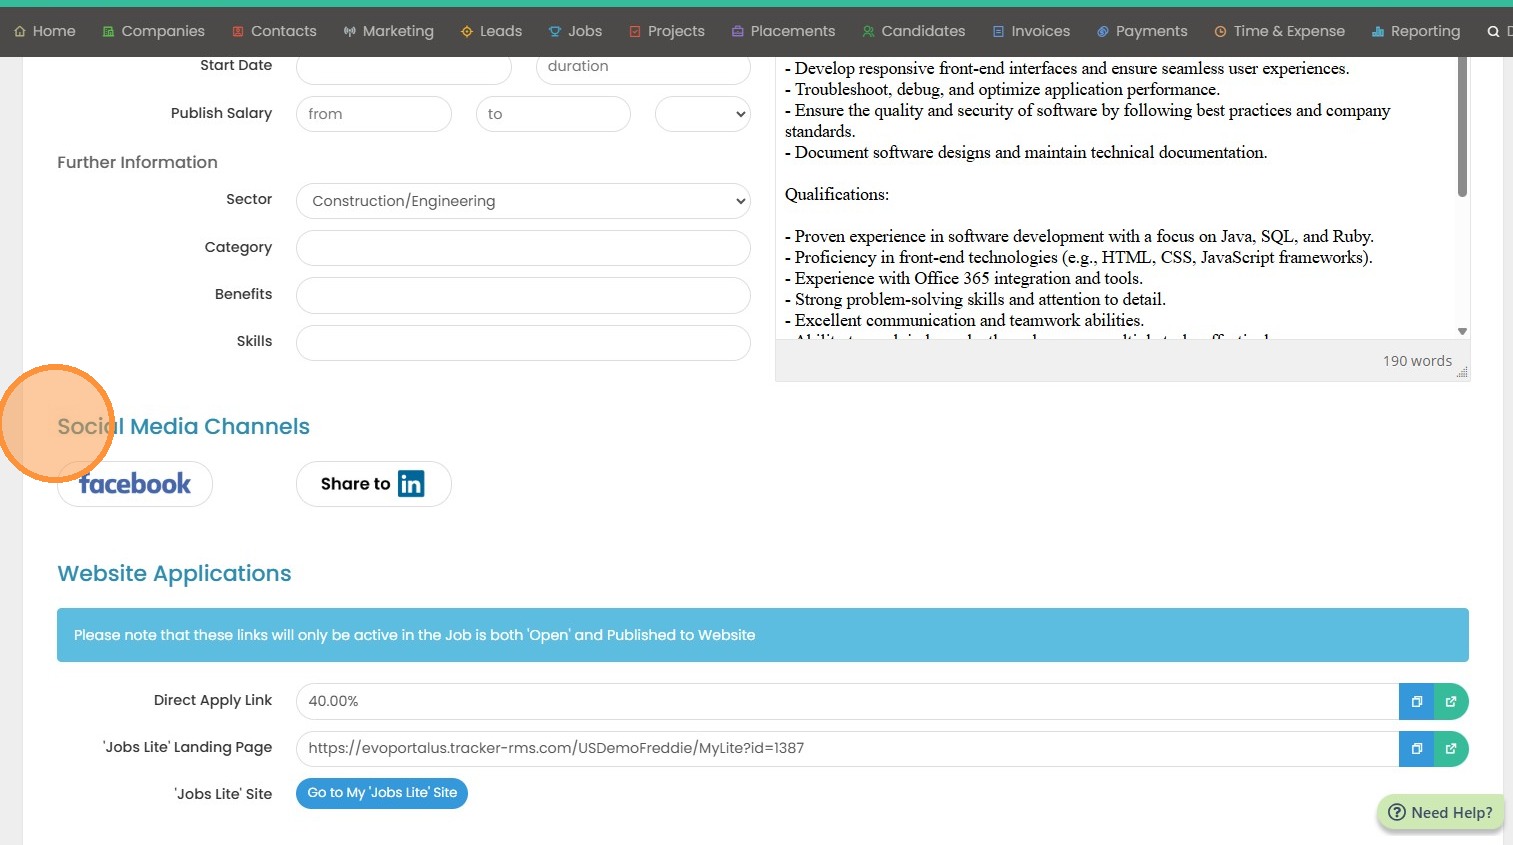1513x845 pixels.
Task: Click the 'Further Information' heading
Action: tap(137, 162)
